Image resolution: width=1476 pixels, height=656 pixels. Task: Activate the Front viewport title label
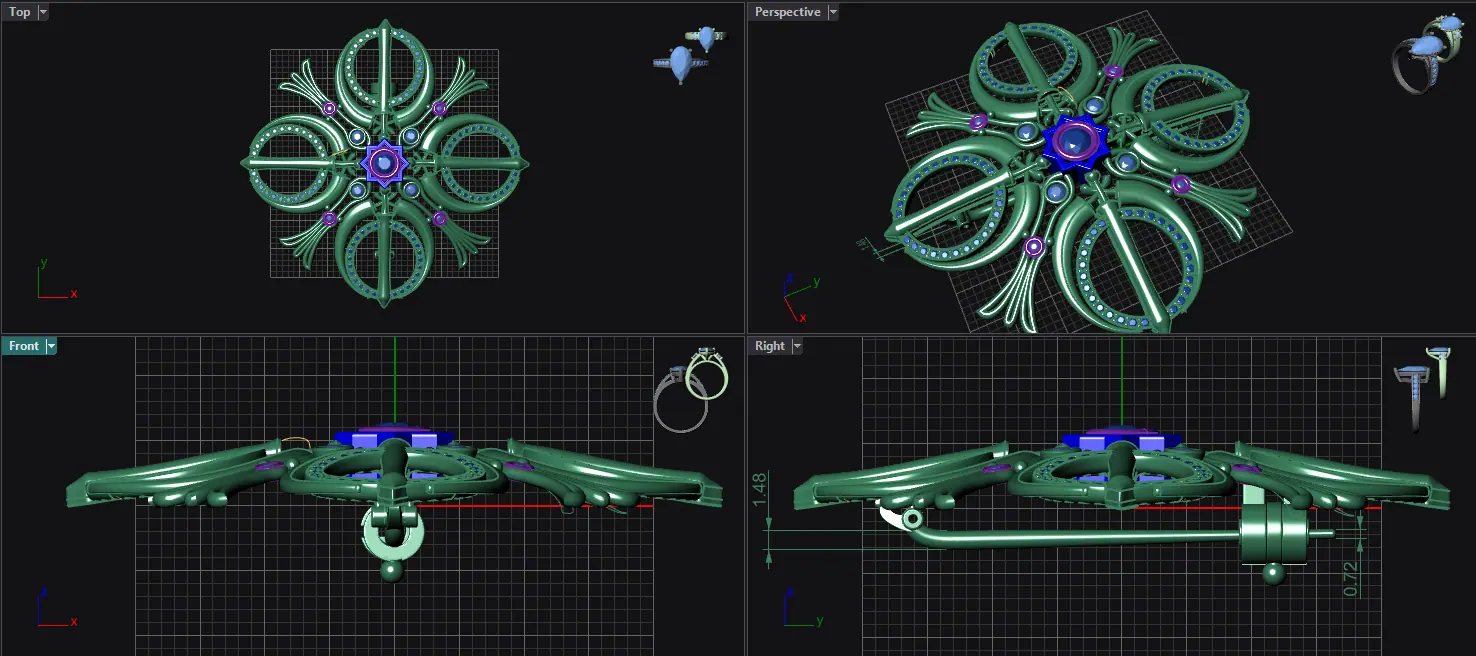click(x=24, y=346)
